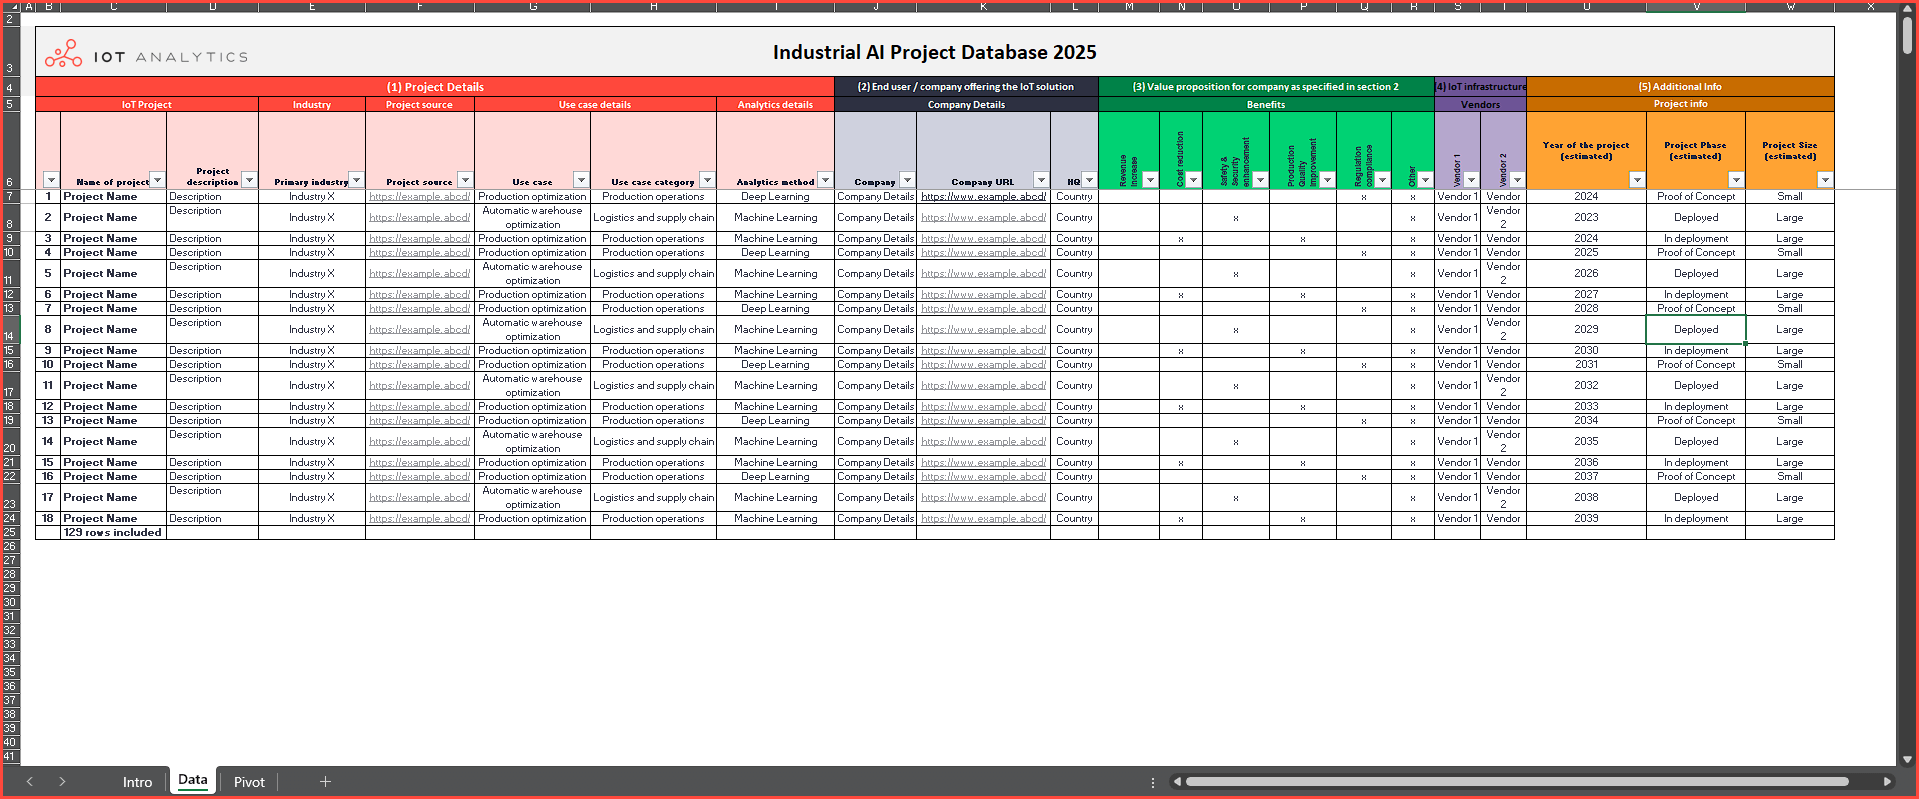
Task: Switch to the Pivot sheet tab
Action: pos(249,782)
